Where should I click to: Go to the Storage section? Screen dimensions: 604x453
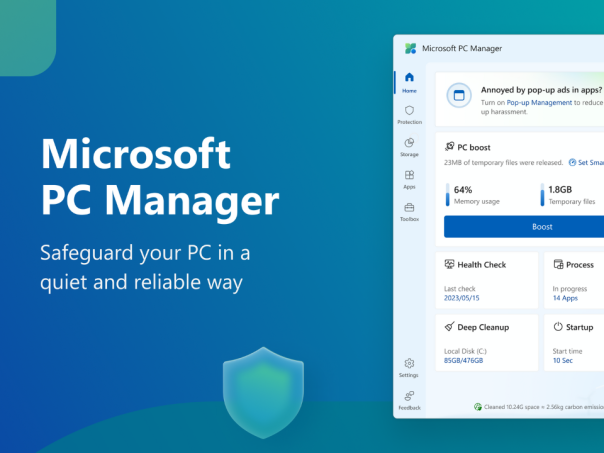point(409,147)
